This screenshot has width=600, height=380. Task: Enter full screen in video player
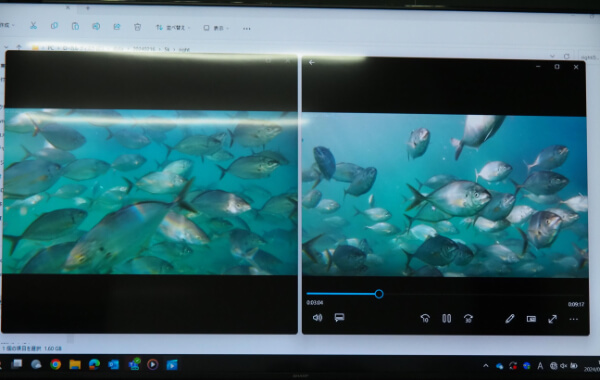[x=552, y=319]
